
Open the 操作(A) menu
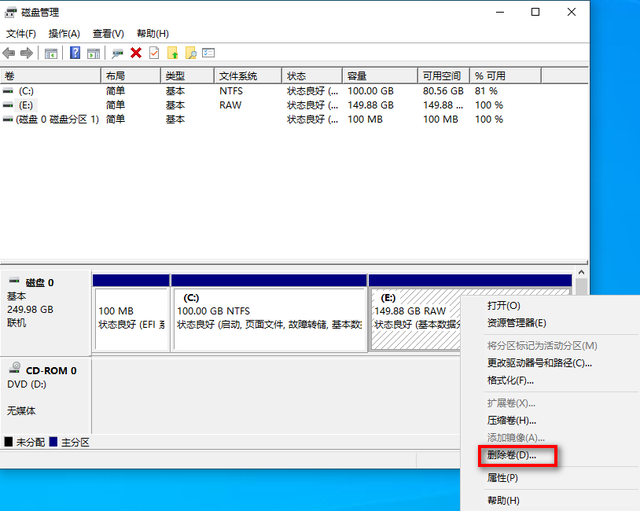coord(64,33)
